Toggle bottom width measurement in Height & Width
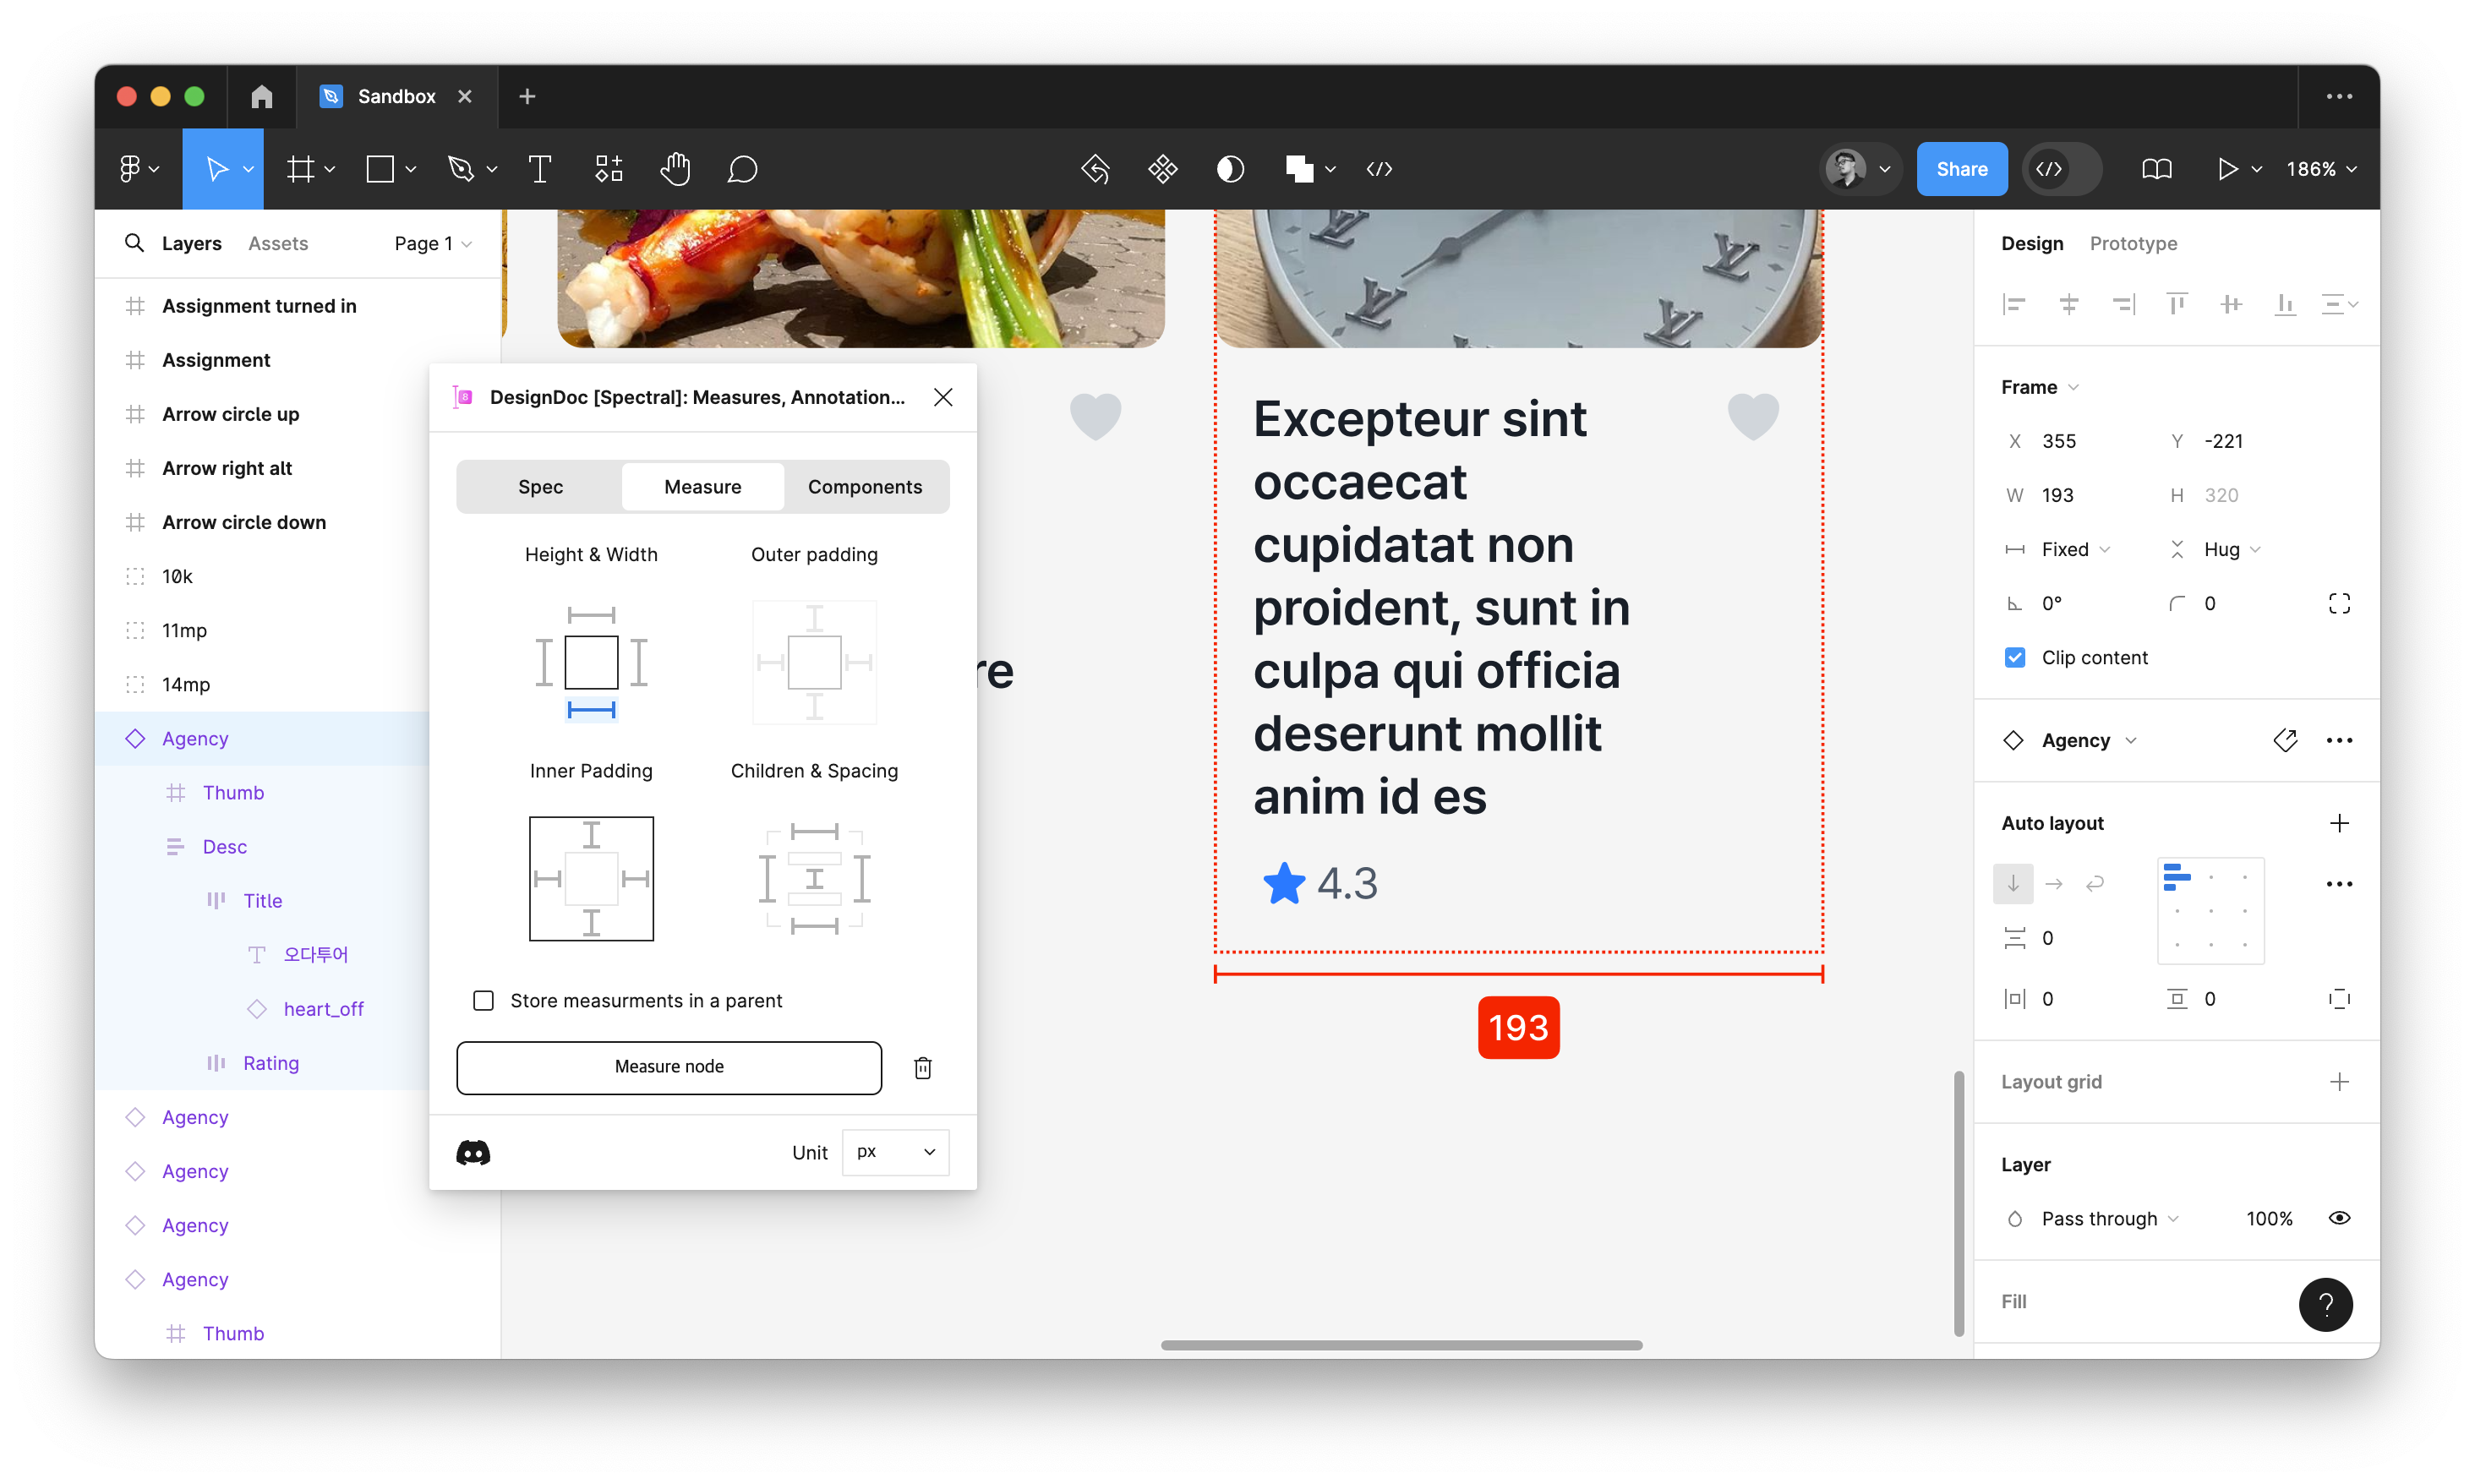 [x=591, y=710]
